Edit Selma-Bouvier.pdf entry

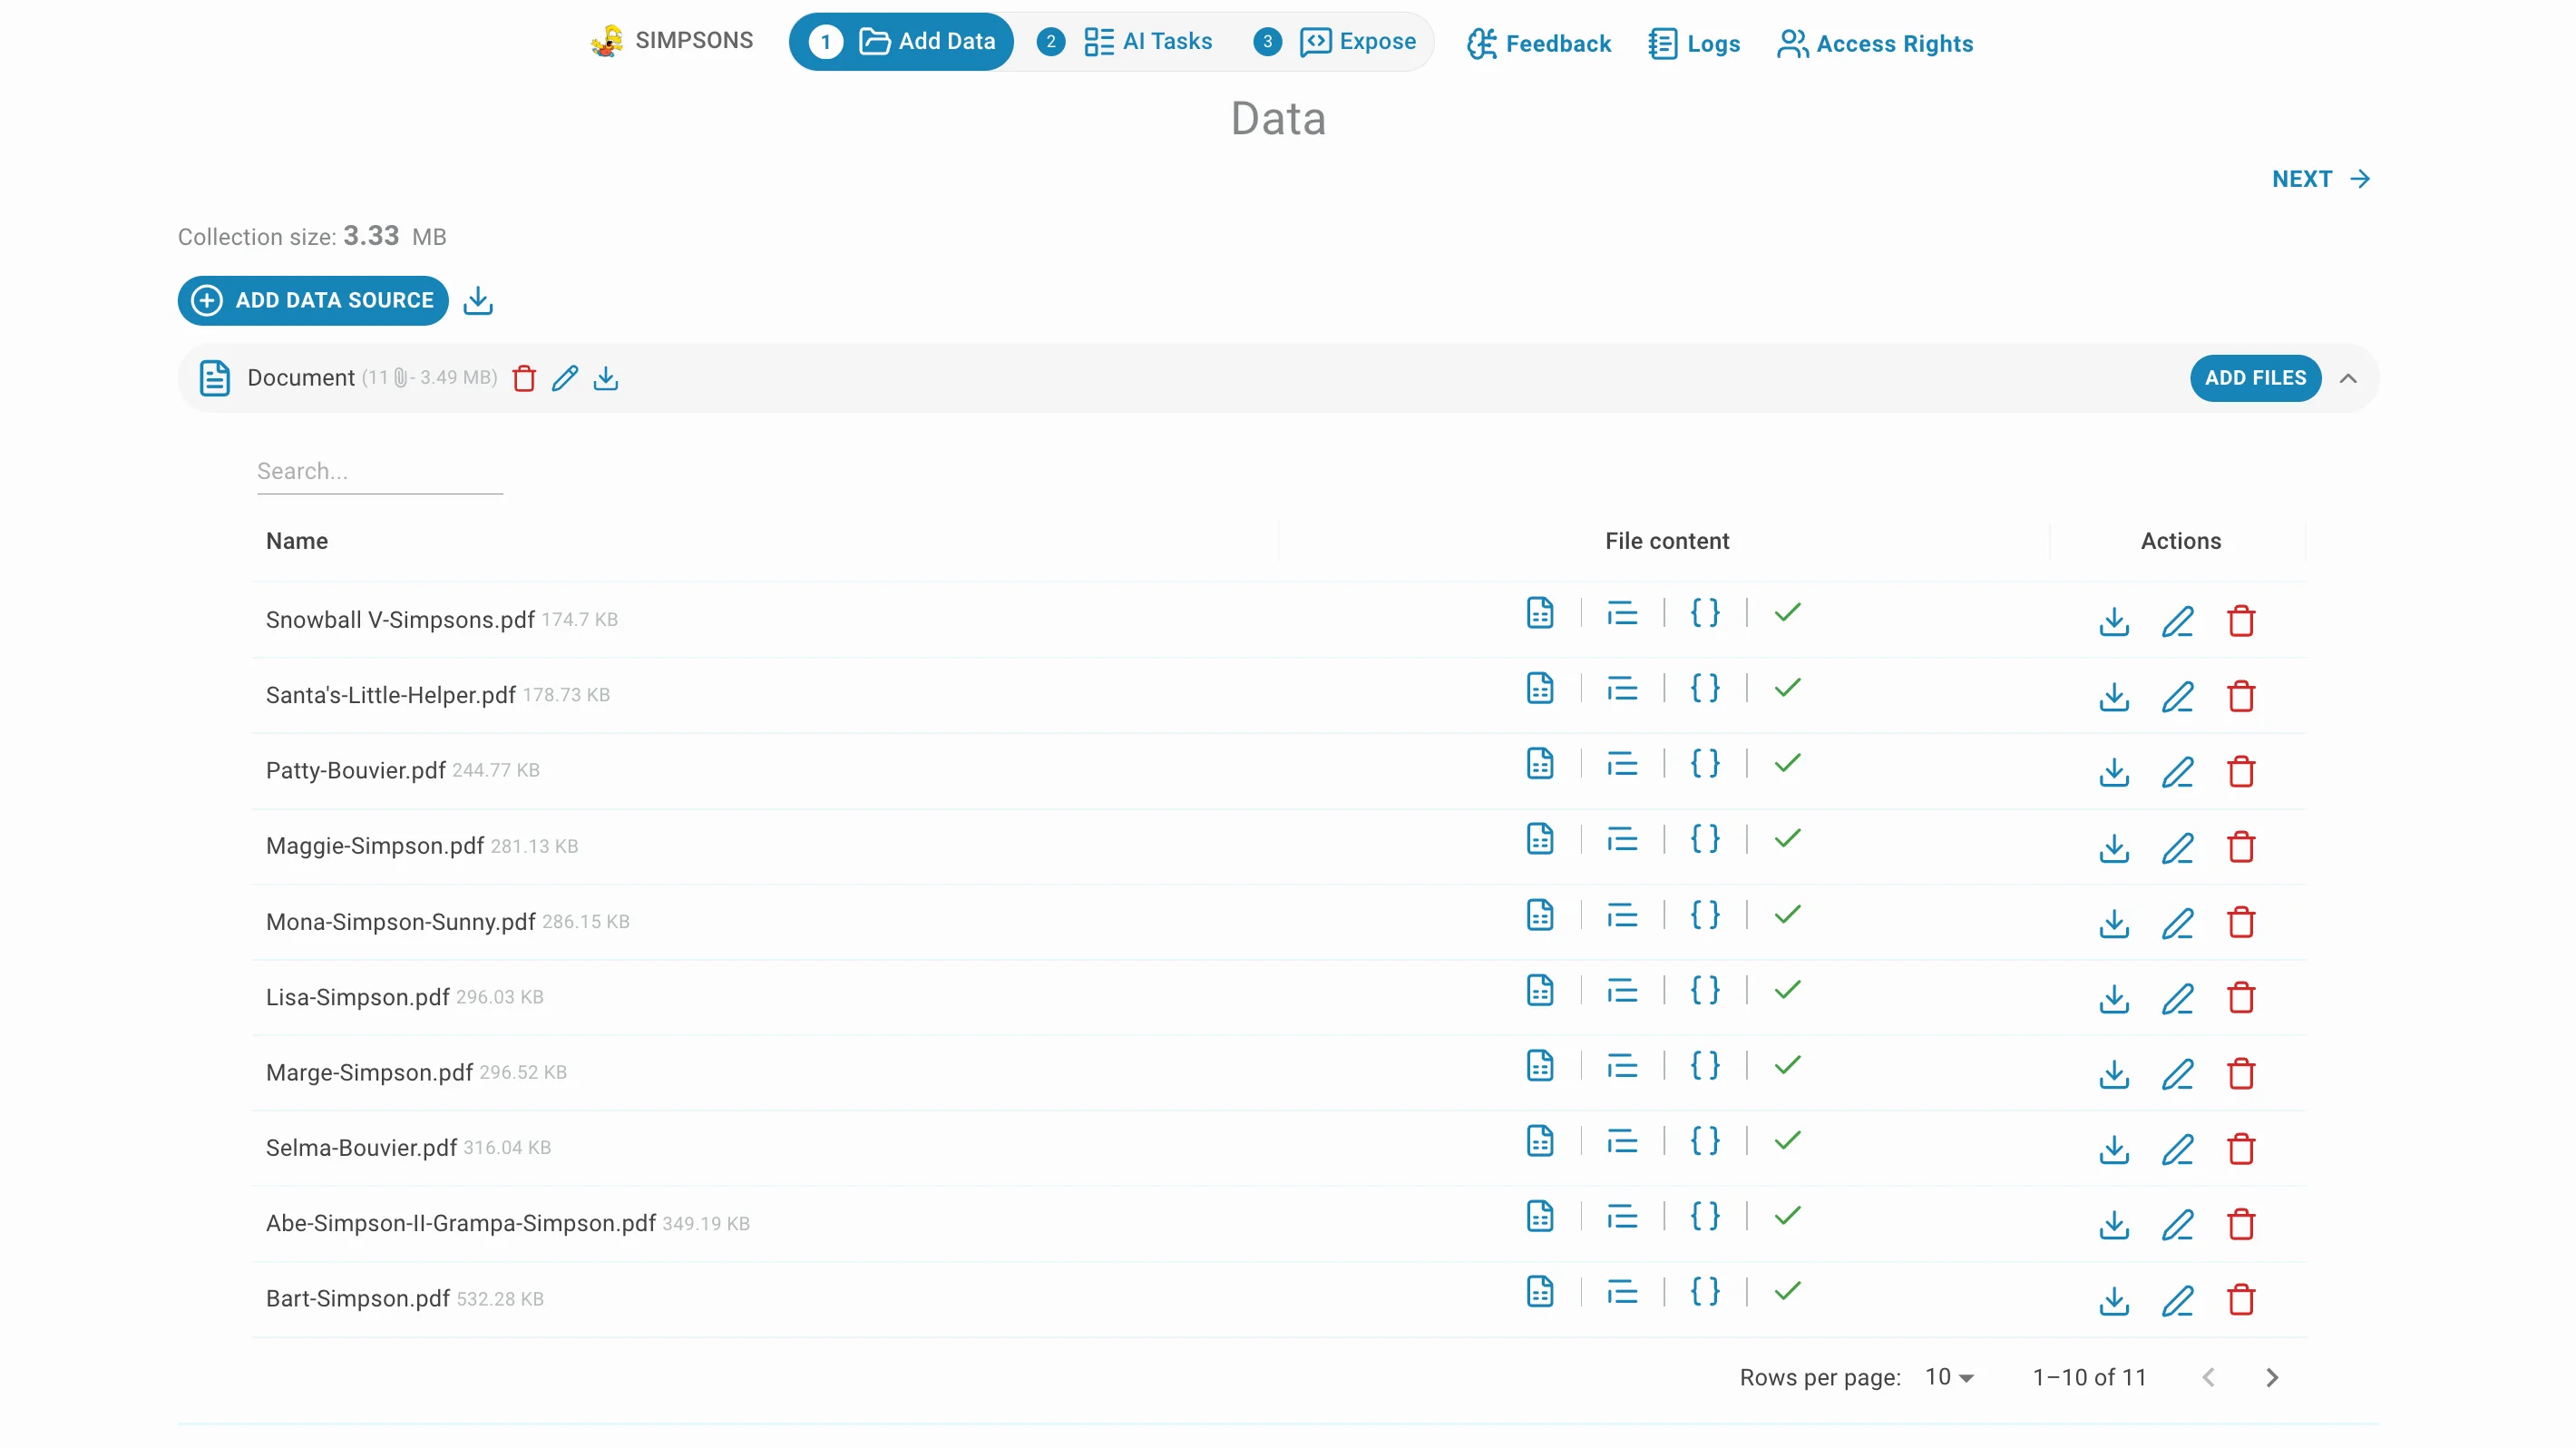pos(2178,1149)
